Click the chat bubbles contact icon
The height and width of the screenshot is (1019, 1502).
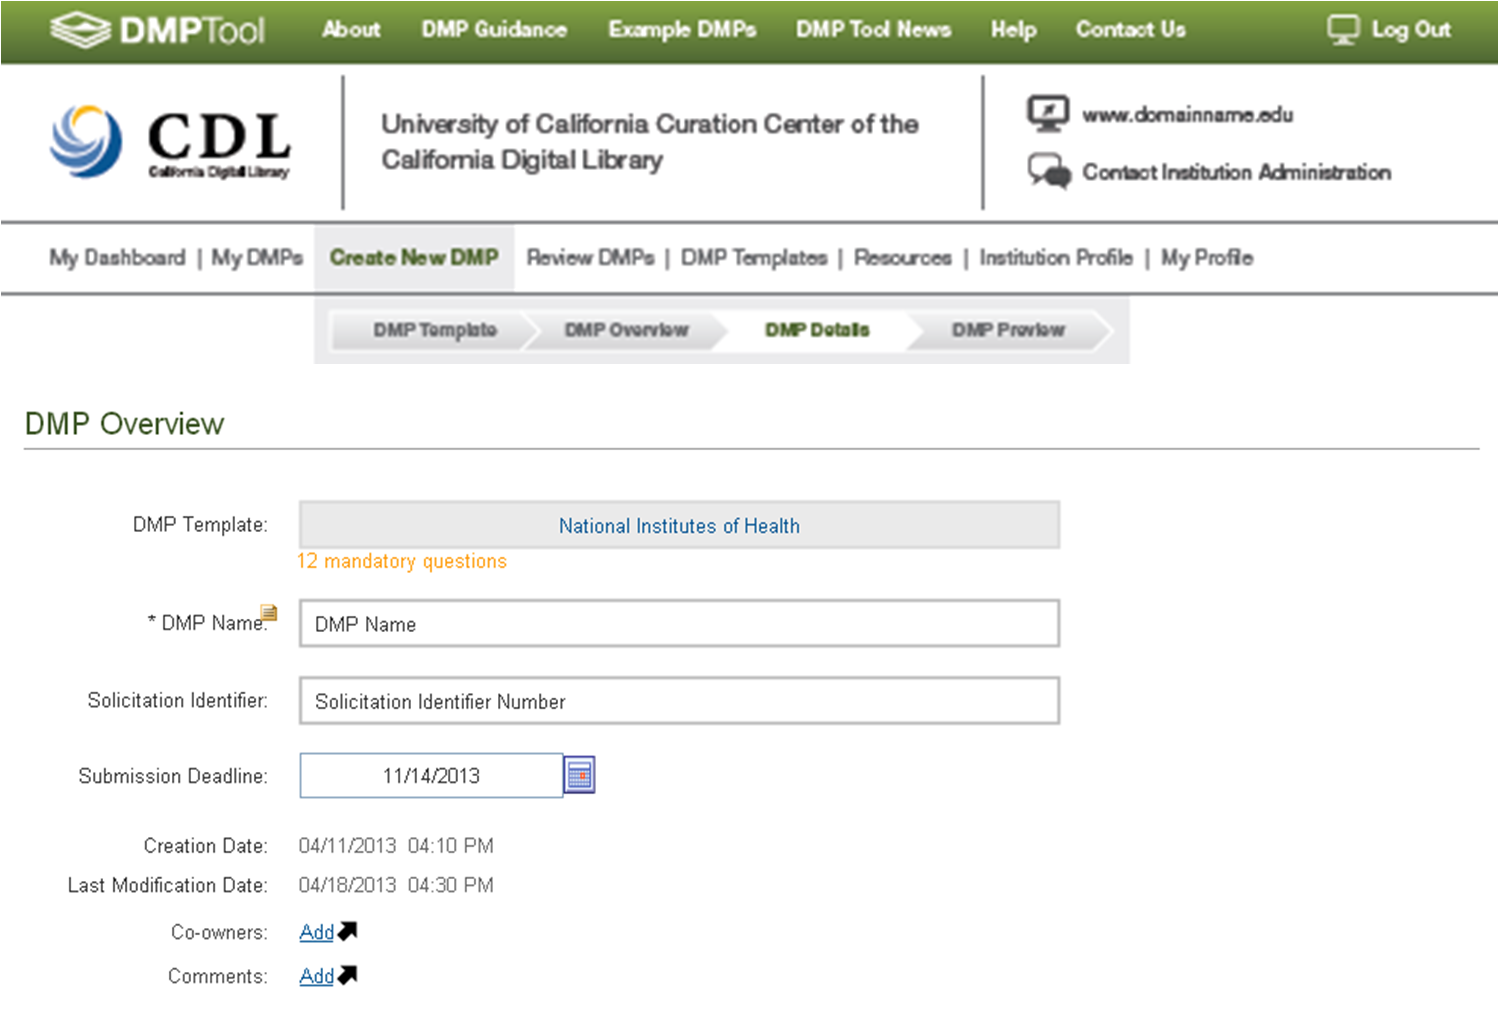pyautogui.click(x=1048, y=171)
